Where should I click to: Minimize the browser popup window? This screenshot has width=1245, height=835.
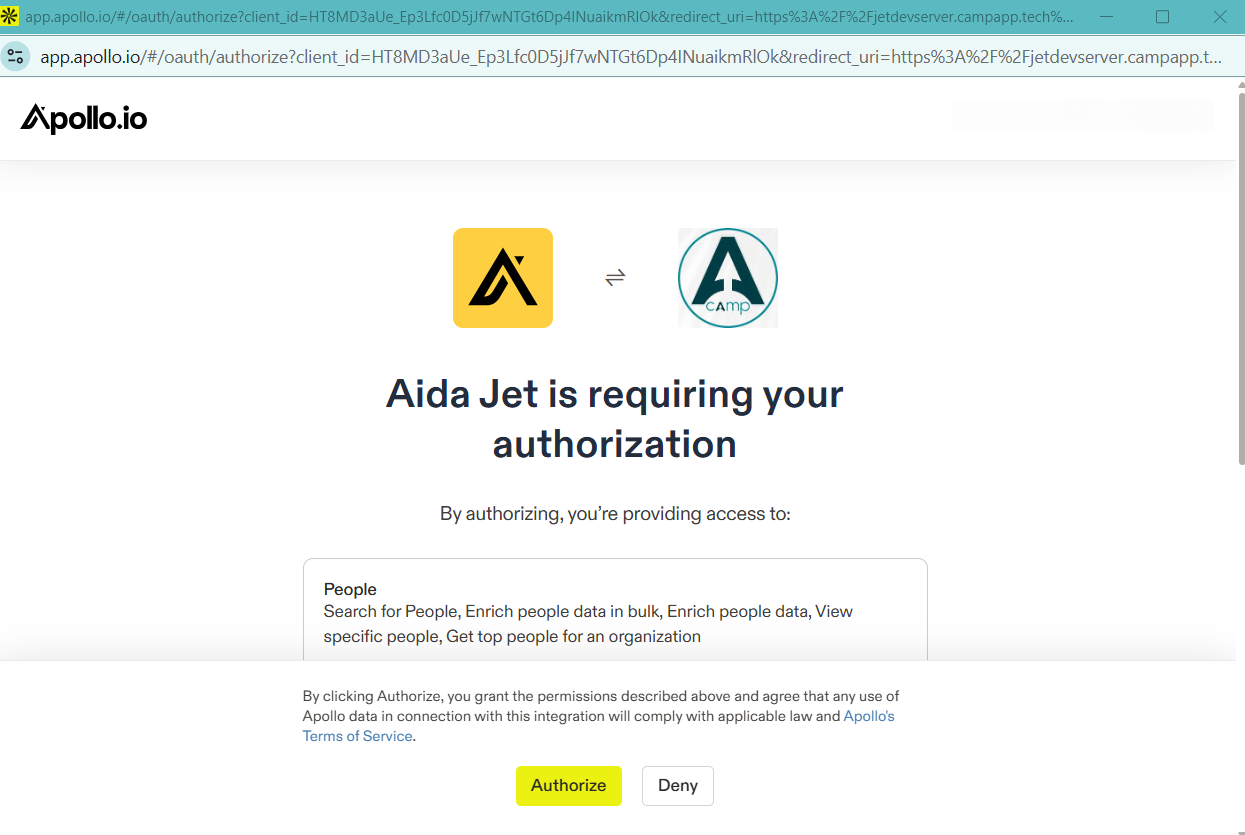point(1108,17)
